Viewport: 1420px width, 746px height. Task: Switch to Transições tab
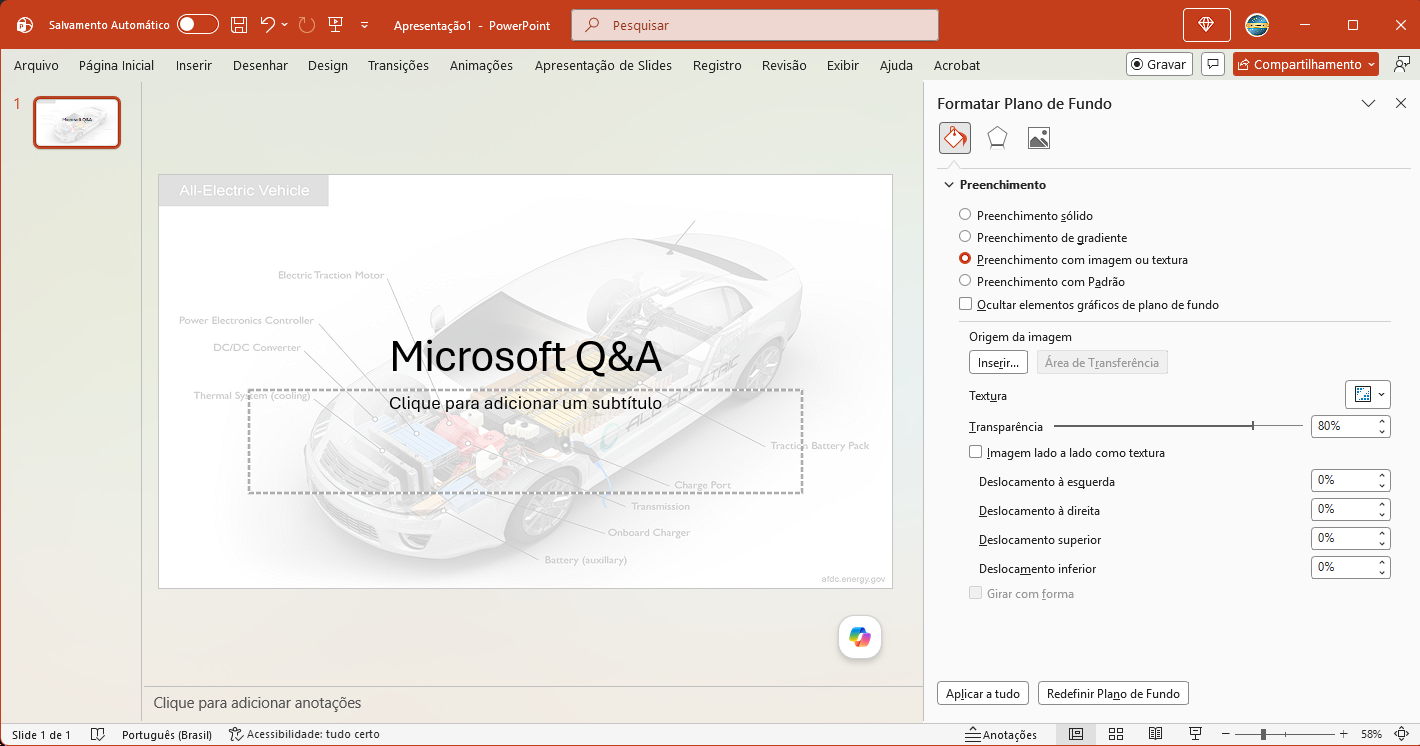pos(398,65)
